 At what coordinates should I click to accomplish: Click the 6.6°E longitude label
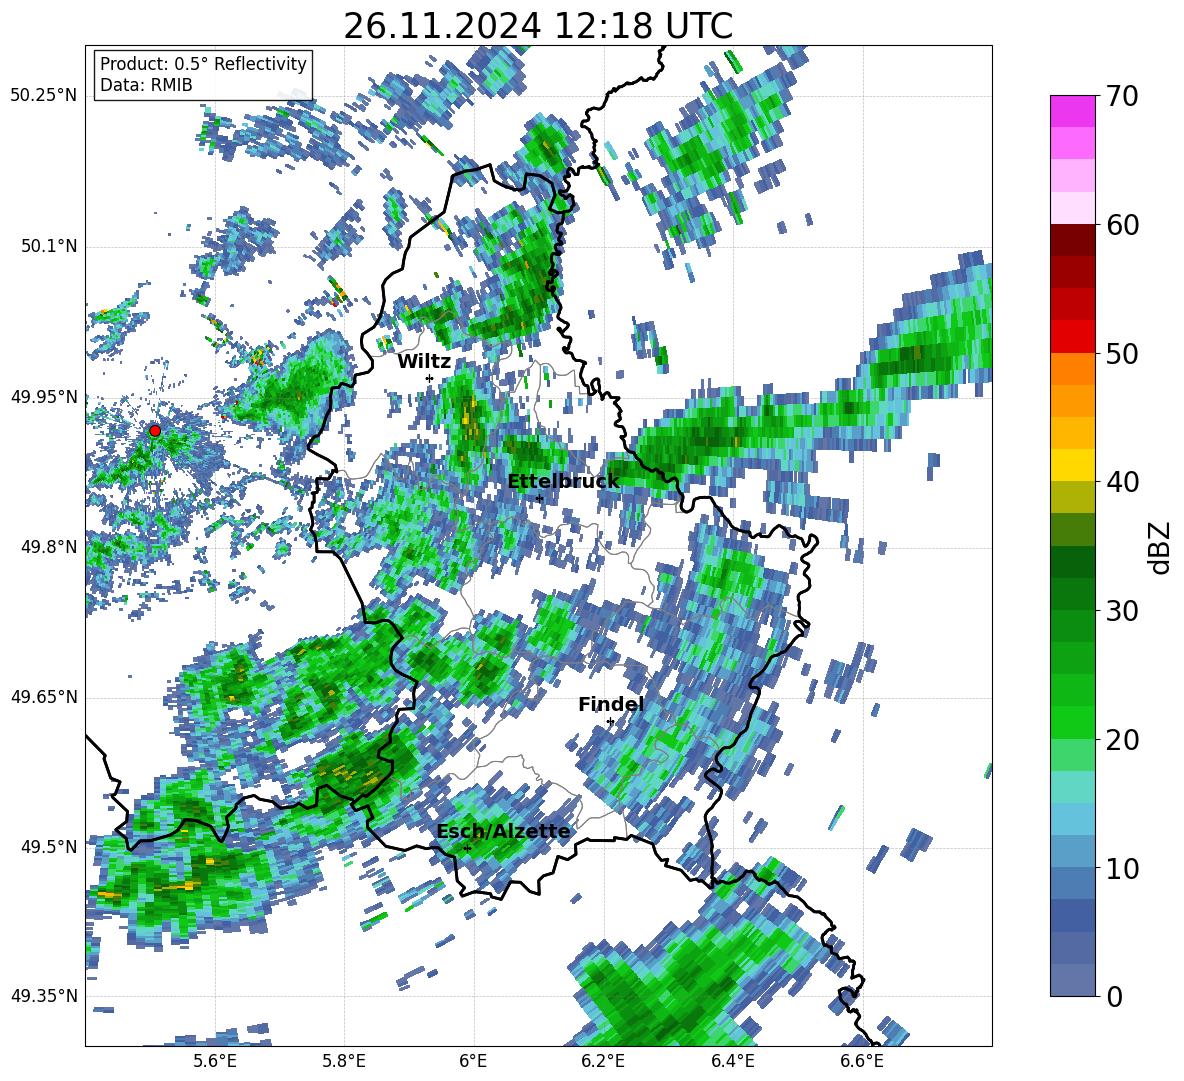click(862, 1061)
